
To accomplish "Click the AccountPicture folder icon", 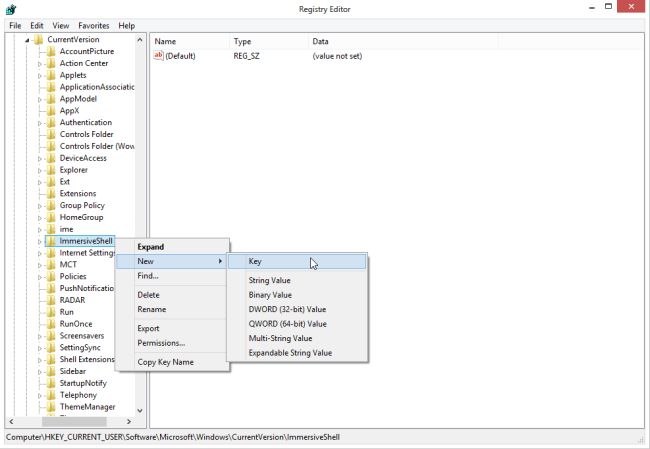I will pos(51,51).
